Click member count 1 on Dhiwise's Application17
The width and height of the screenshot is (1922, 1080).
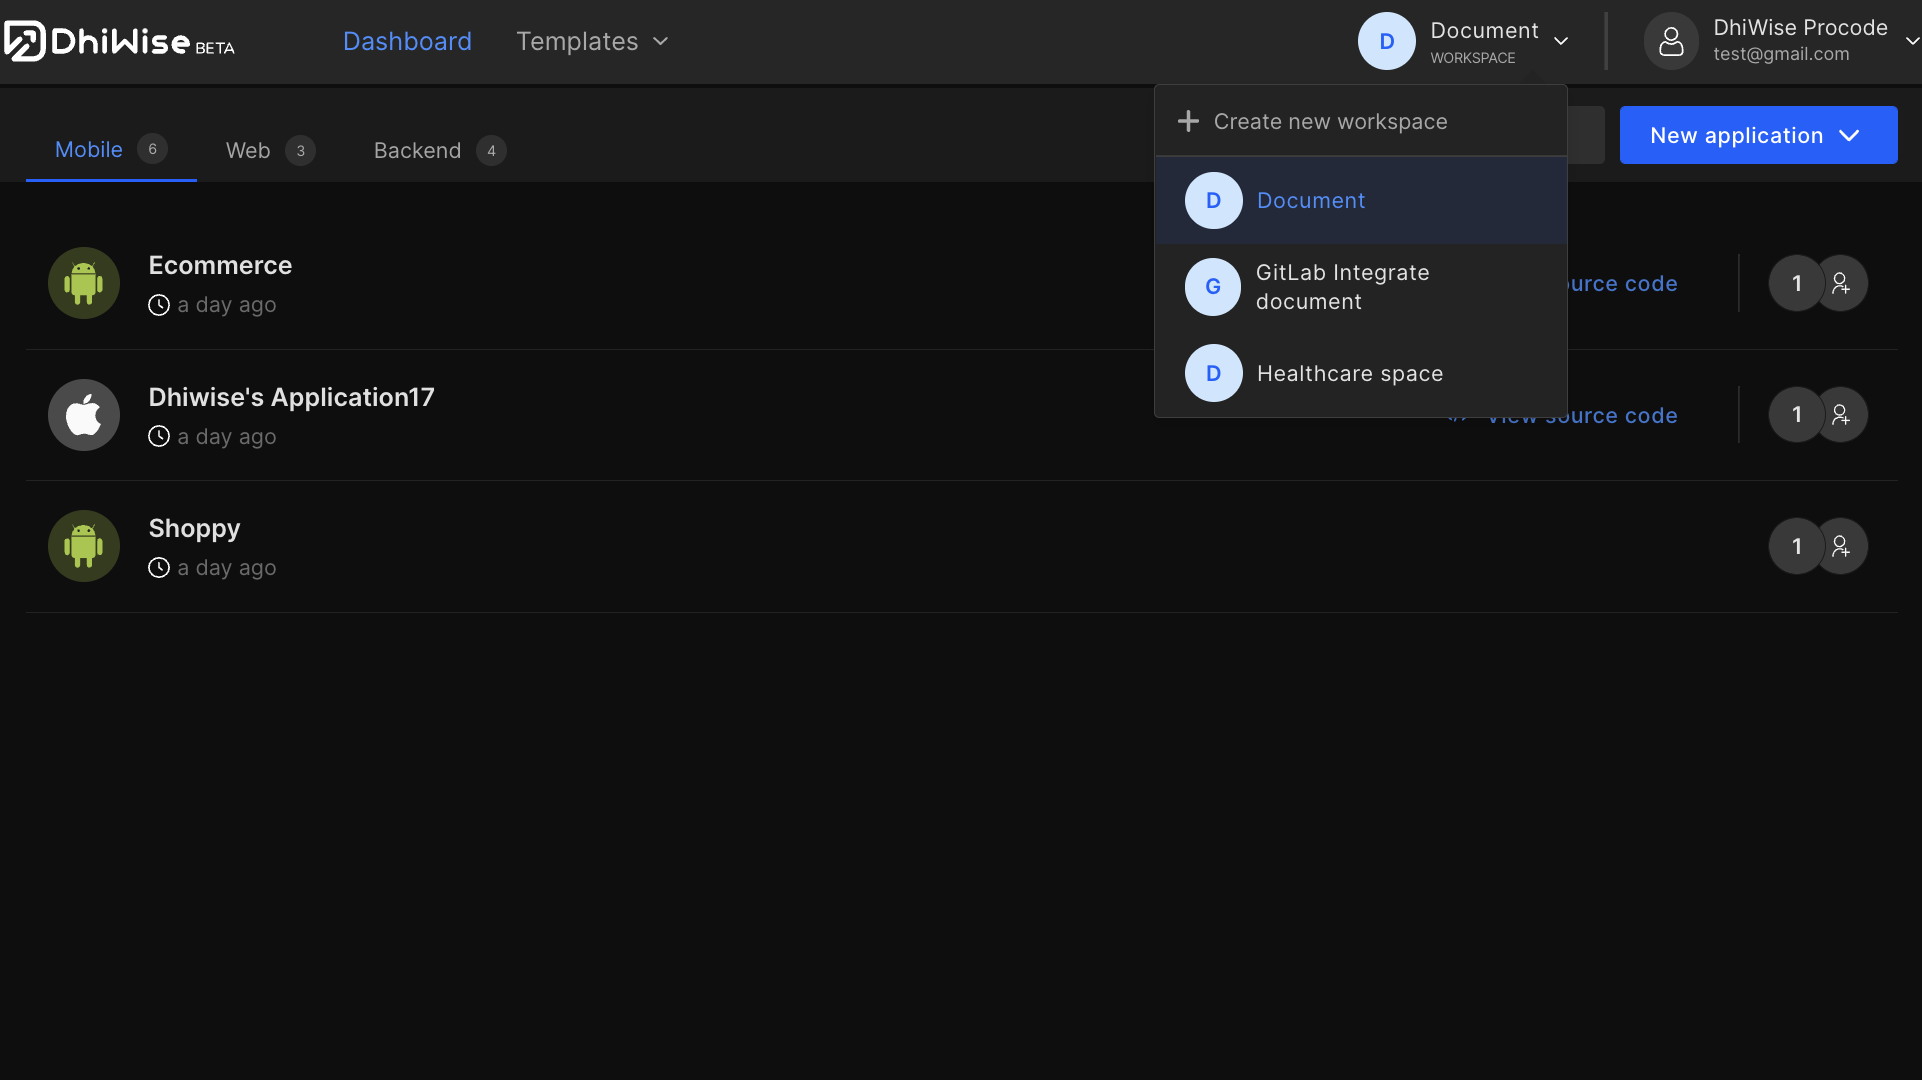[1796, 415]
